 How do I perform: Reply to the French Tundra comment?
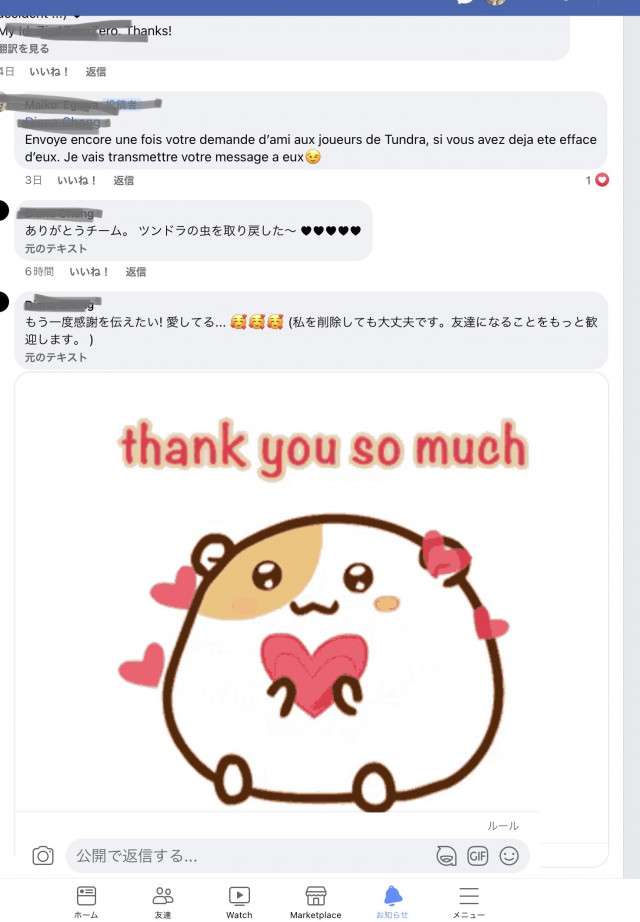[x=124, y=180]
